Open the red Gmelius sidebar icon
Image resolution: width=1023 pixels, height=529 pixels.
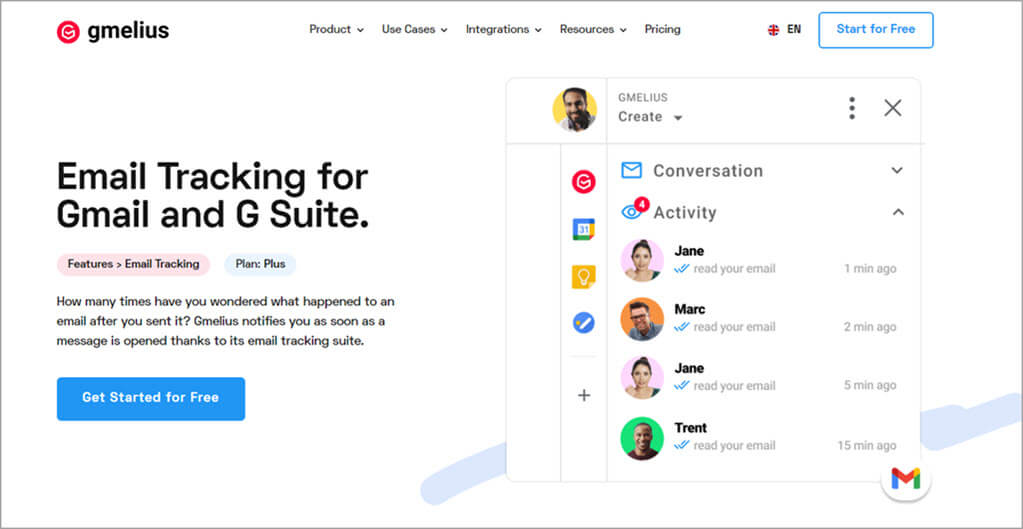tap(584, 181)
